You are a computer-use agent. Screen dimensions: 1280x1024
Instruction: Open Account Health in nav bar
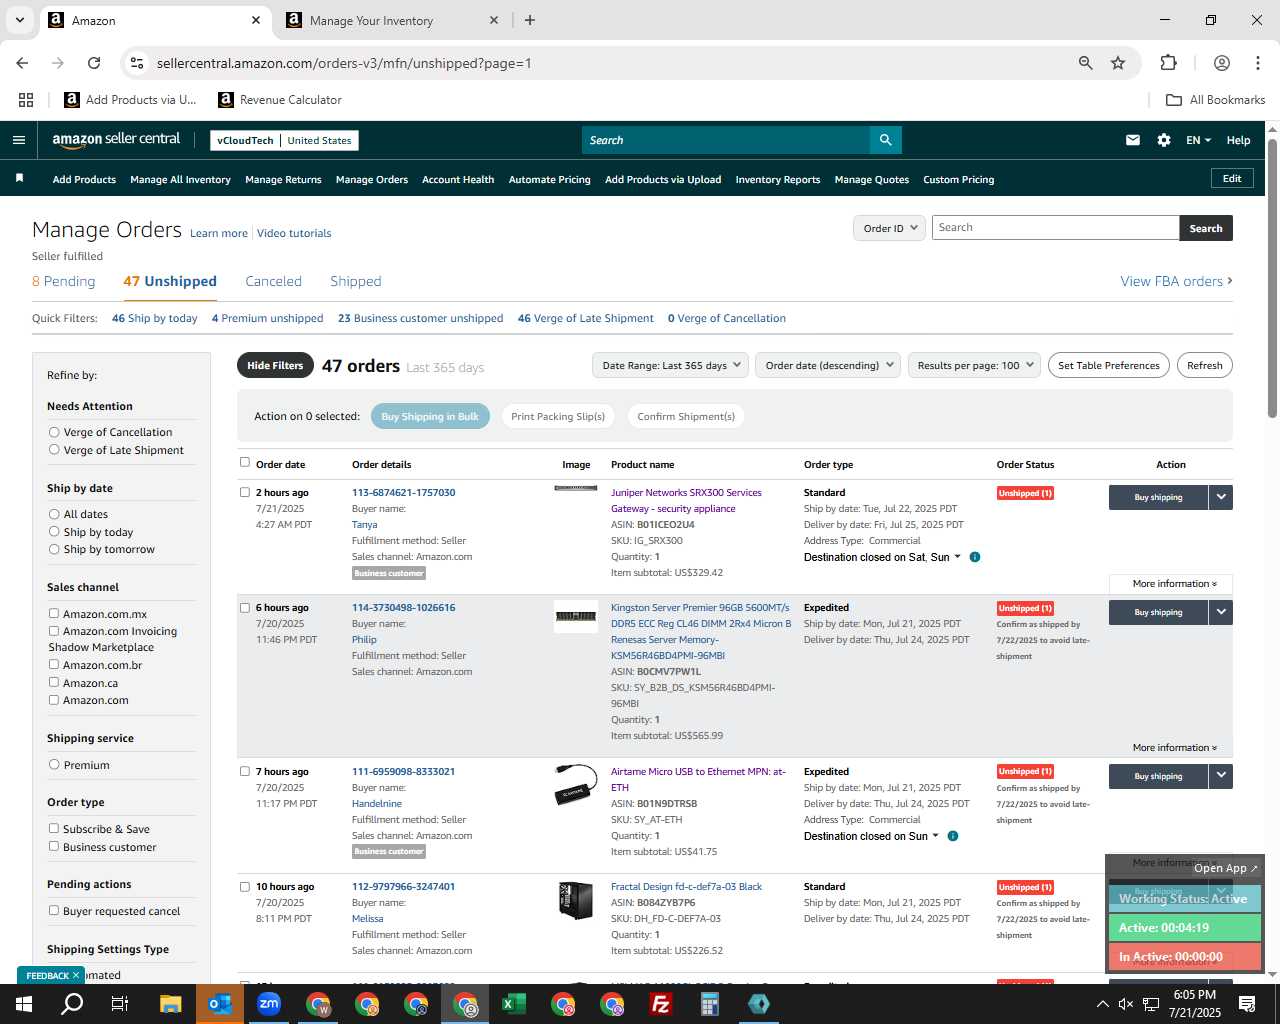pyautogui.click(x=458, y=179)
